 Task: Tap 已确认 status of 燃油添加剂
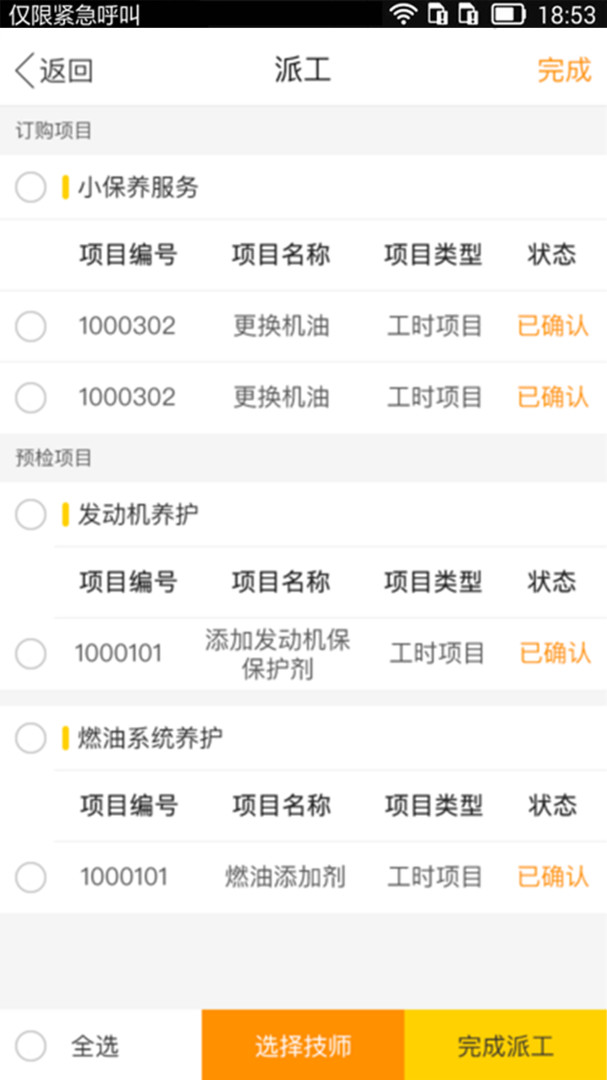coord(553,878)
